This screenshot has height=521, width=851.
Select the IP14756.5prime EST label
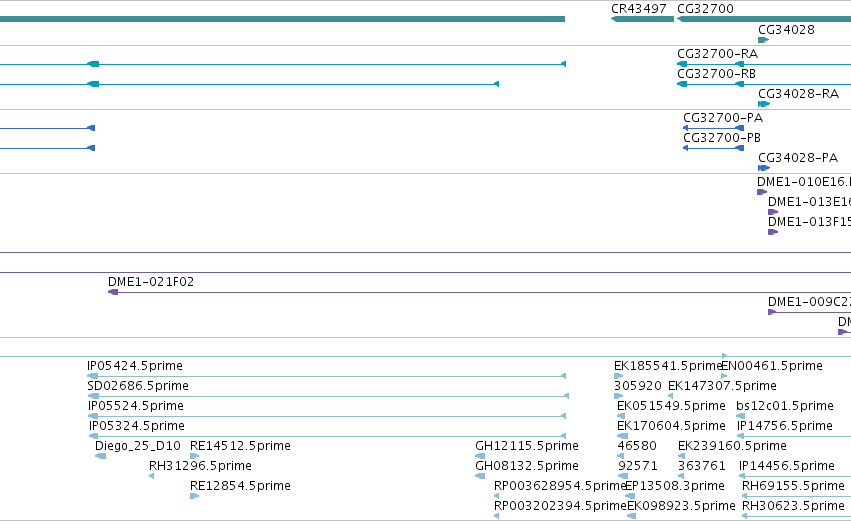(784, 427)
